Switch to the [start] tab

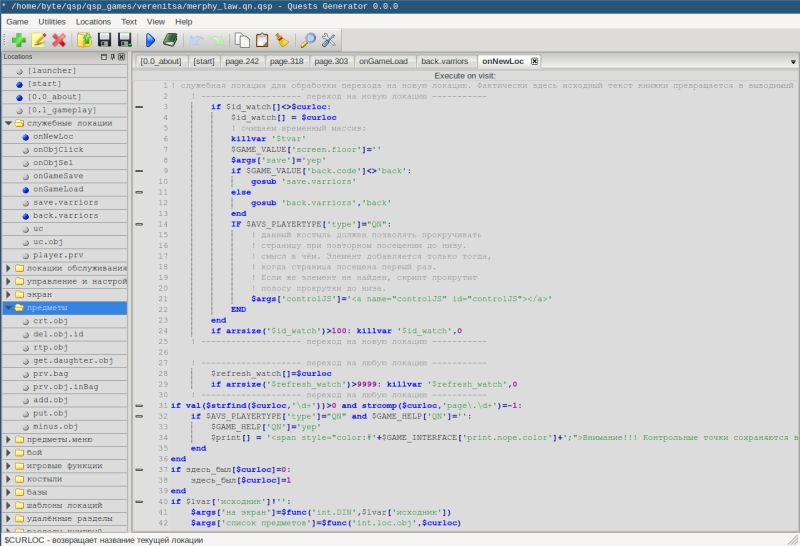[x=204, y=61]
